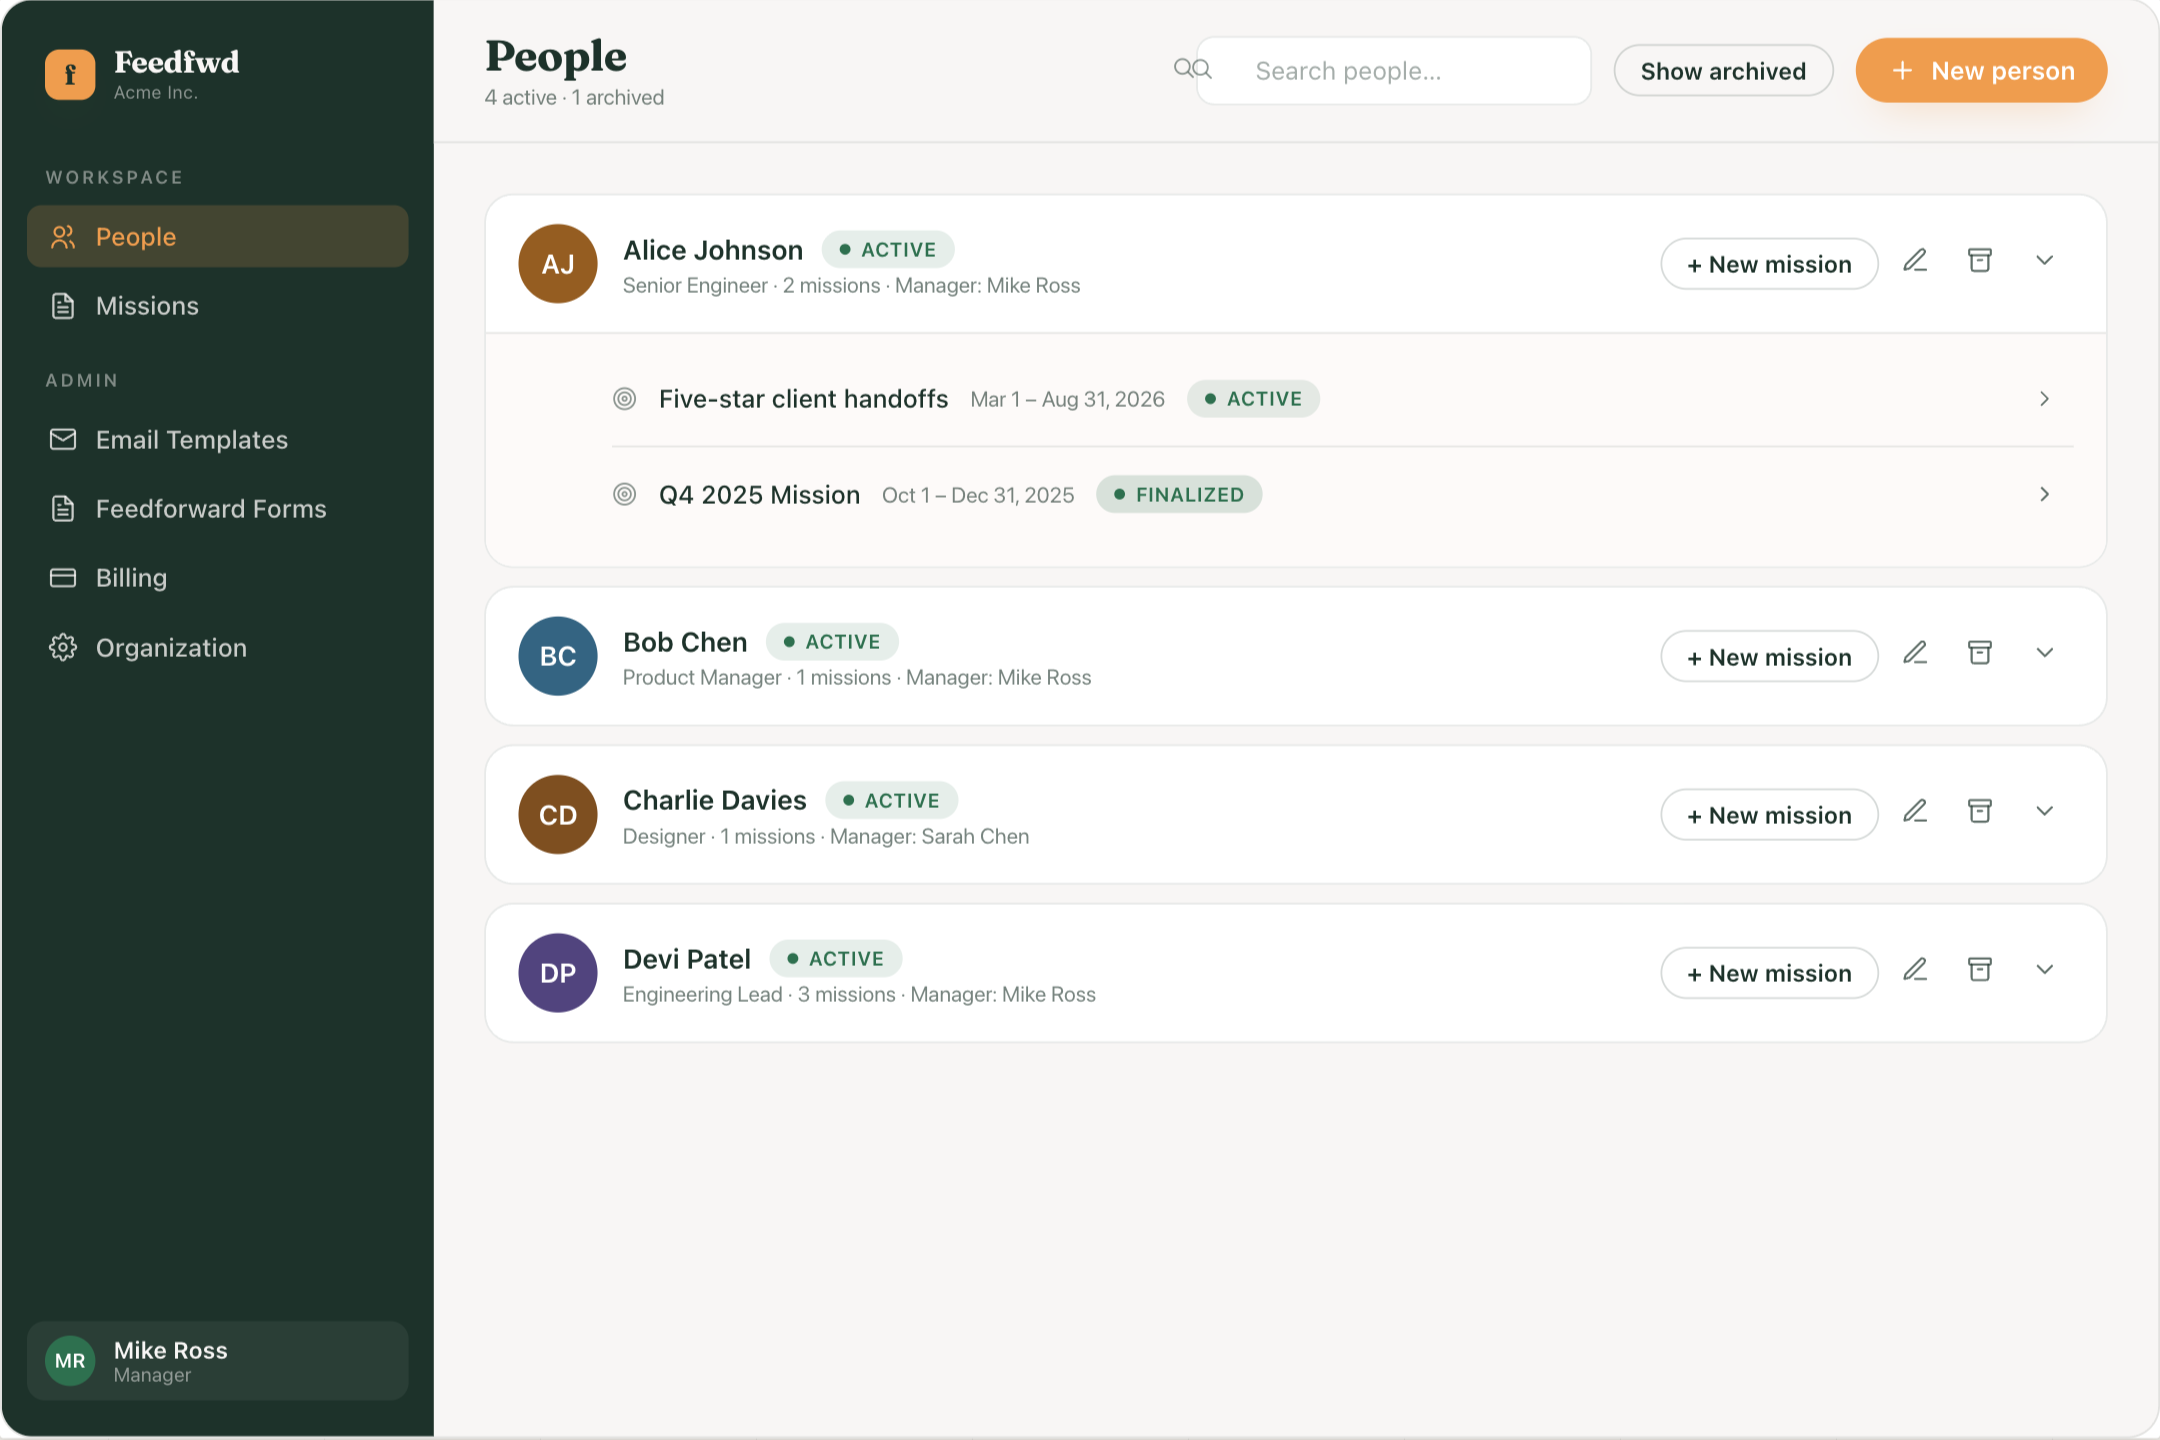Click the pencil edit icon for Alice Johnson
Viewport: 2160px width, 1440px height.
(1915, 261)
